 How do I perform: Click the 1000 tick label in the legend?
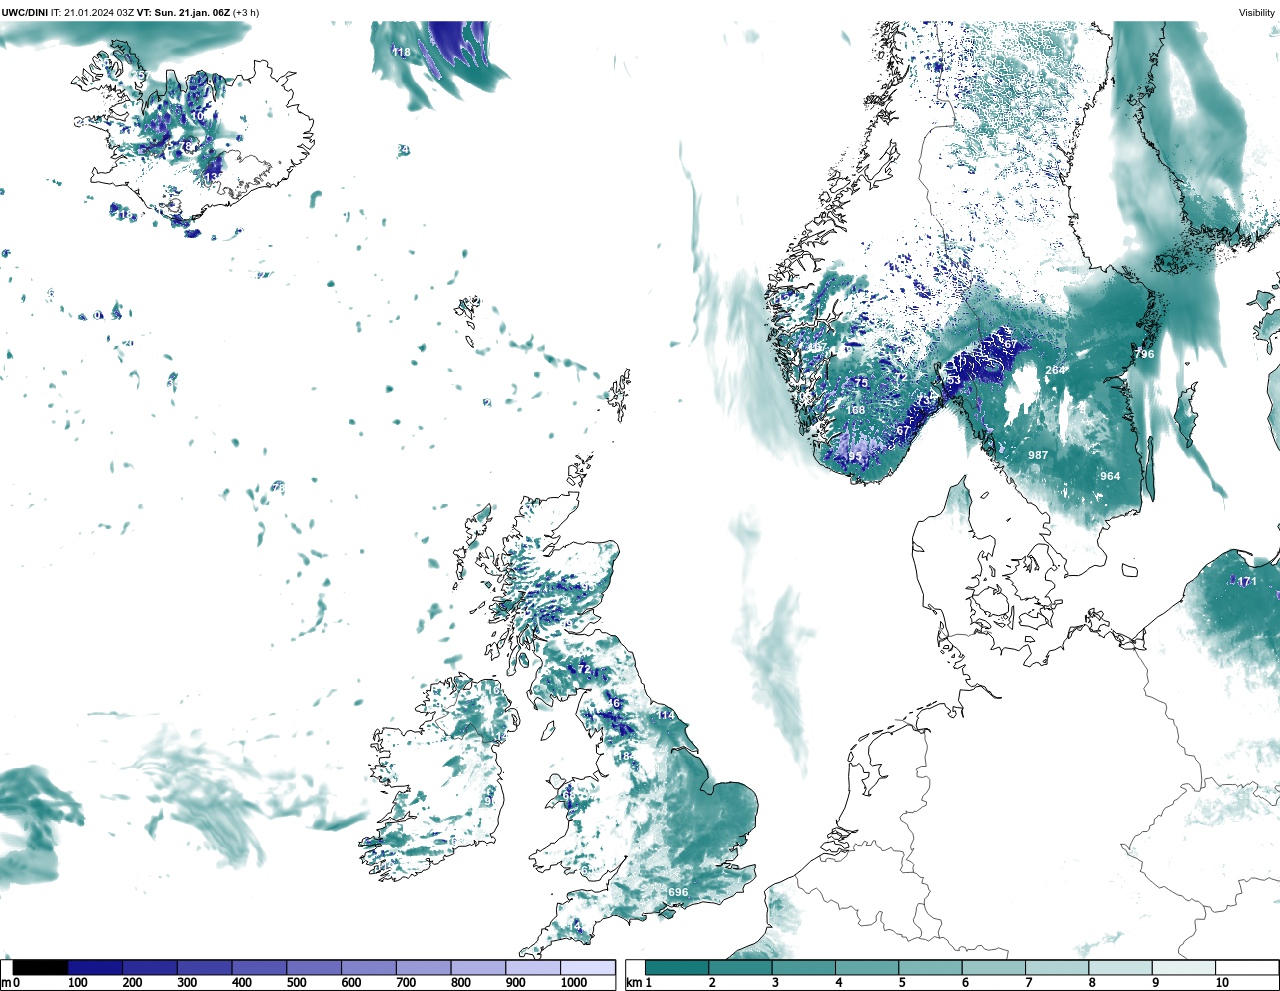(x=574, y=983)
